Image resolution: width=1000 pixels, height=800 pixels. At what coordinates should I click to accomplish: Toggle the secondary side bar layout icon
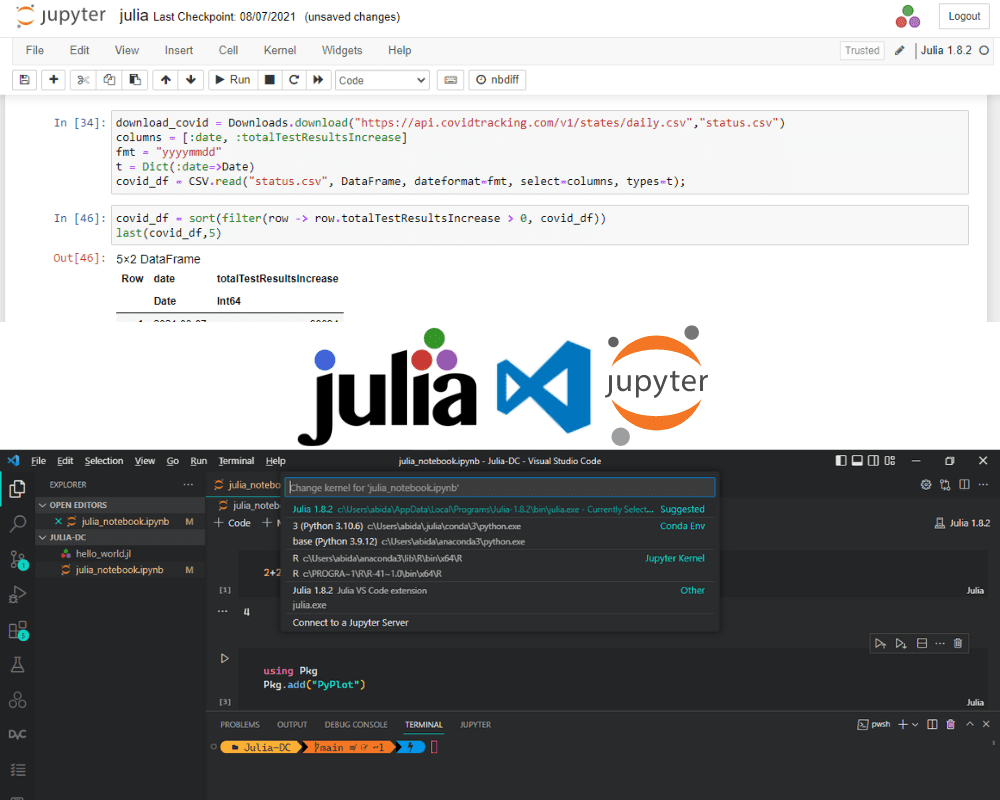point(874,461)
